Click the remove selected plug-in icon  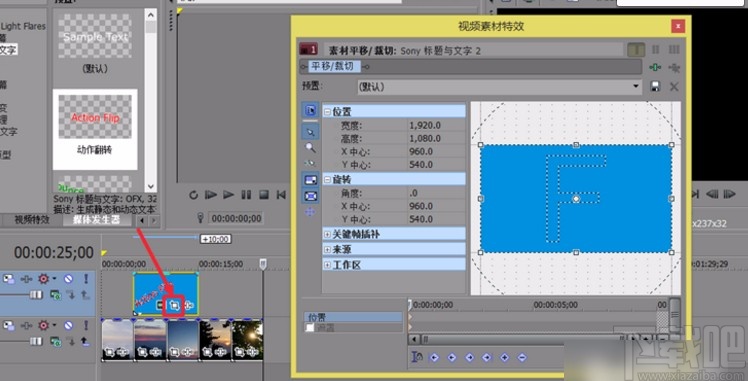point(674,67)
